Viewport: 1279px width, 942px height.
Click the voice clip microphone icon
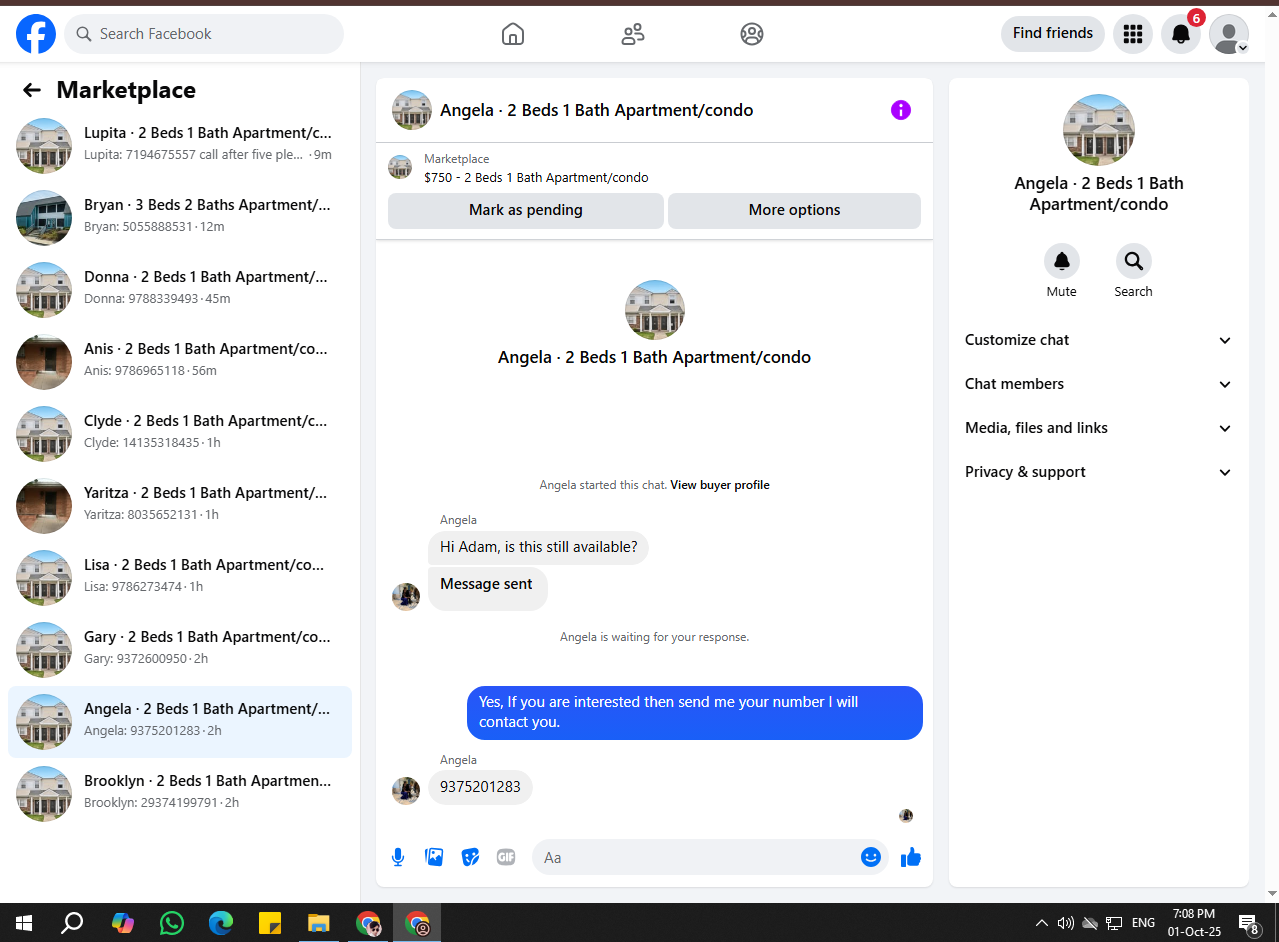[x=398, y=857]
